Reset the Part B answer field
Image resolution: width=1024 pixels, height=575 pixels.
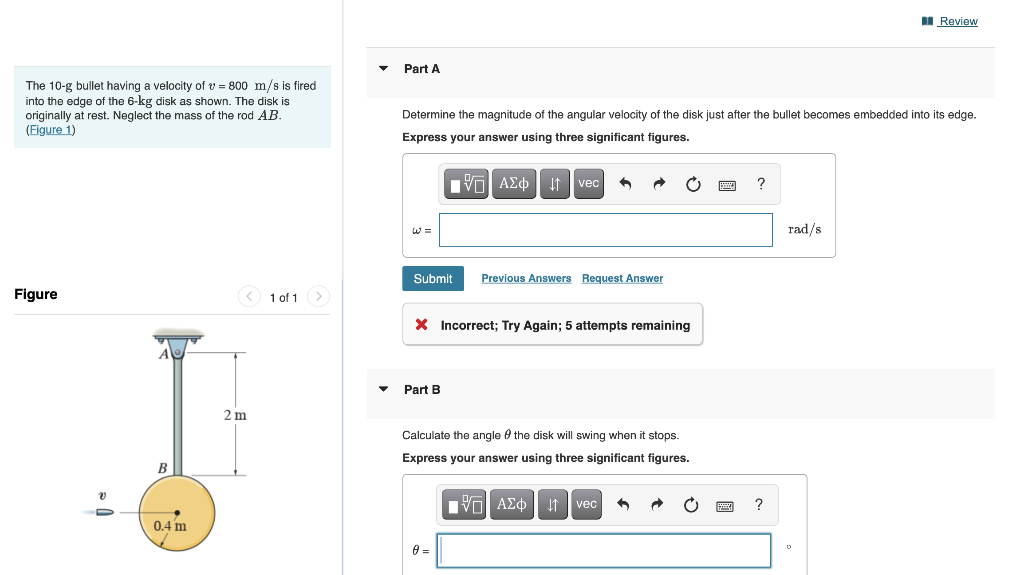[x=691, y=505]
